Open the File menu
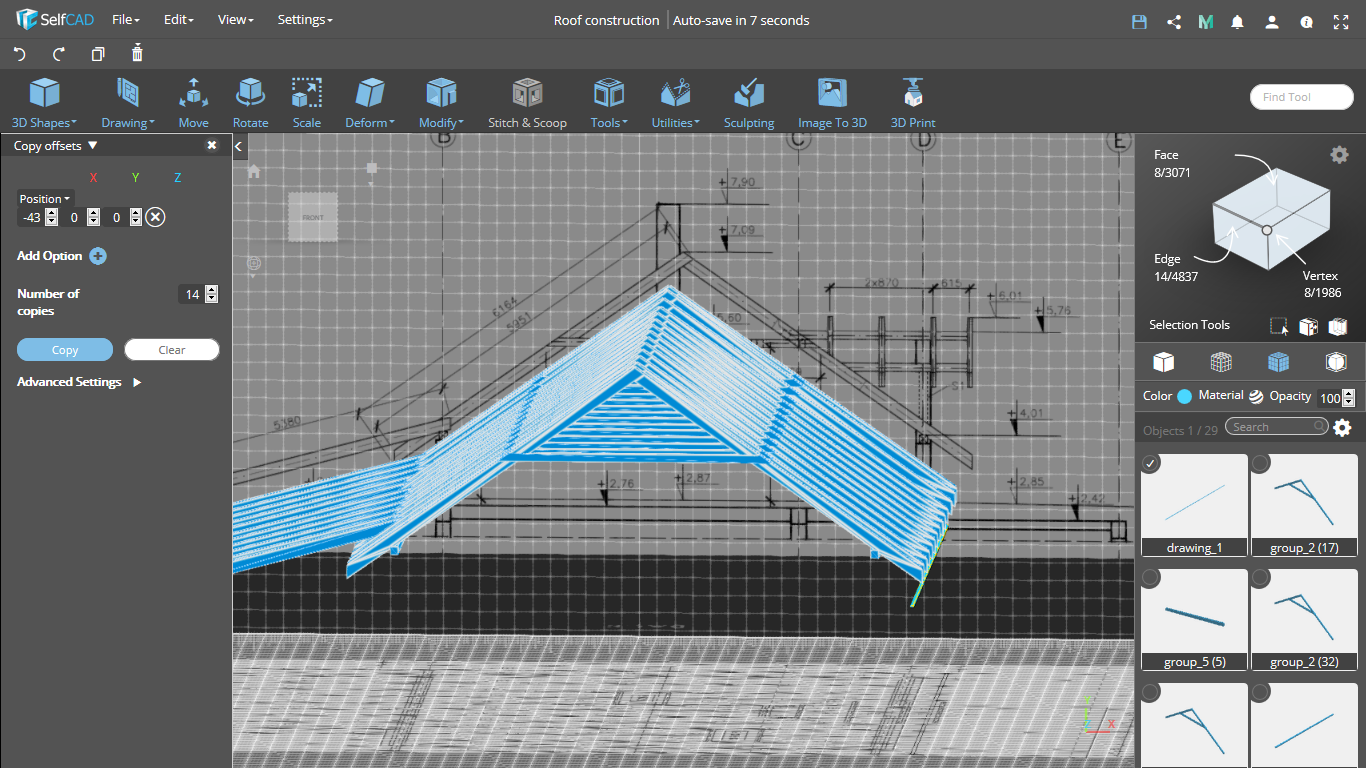Image resolution: width=1366 pixels, height=768 pixels. click(125, 20)
